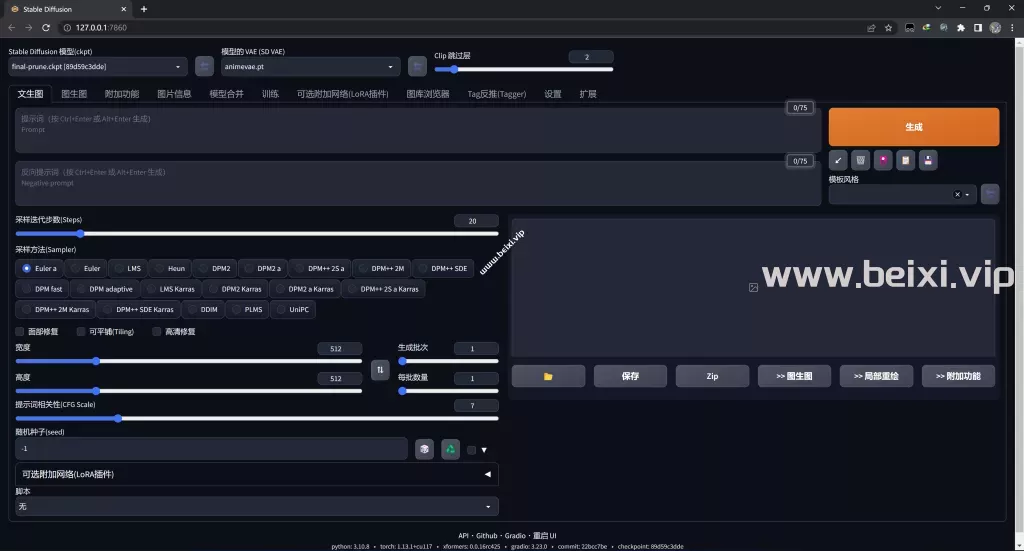The width and height of the screenshot is (1024, 551).
Task: Click the orange generate button
Action: (x=914, y=127)
